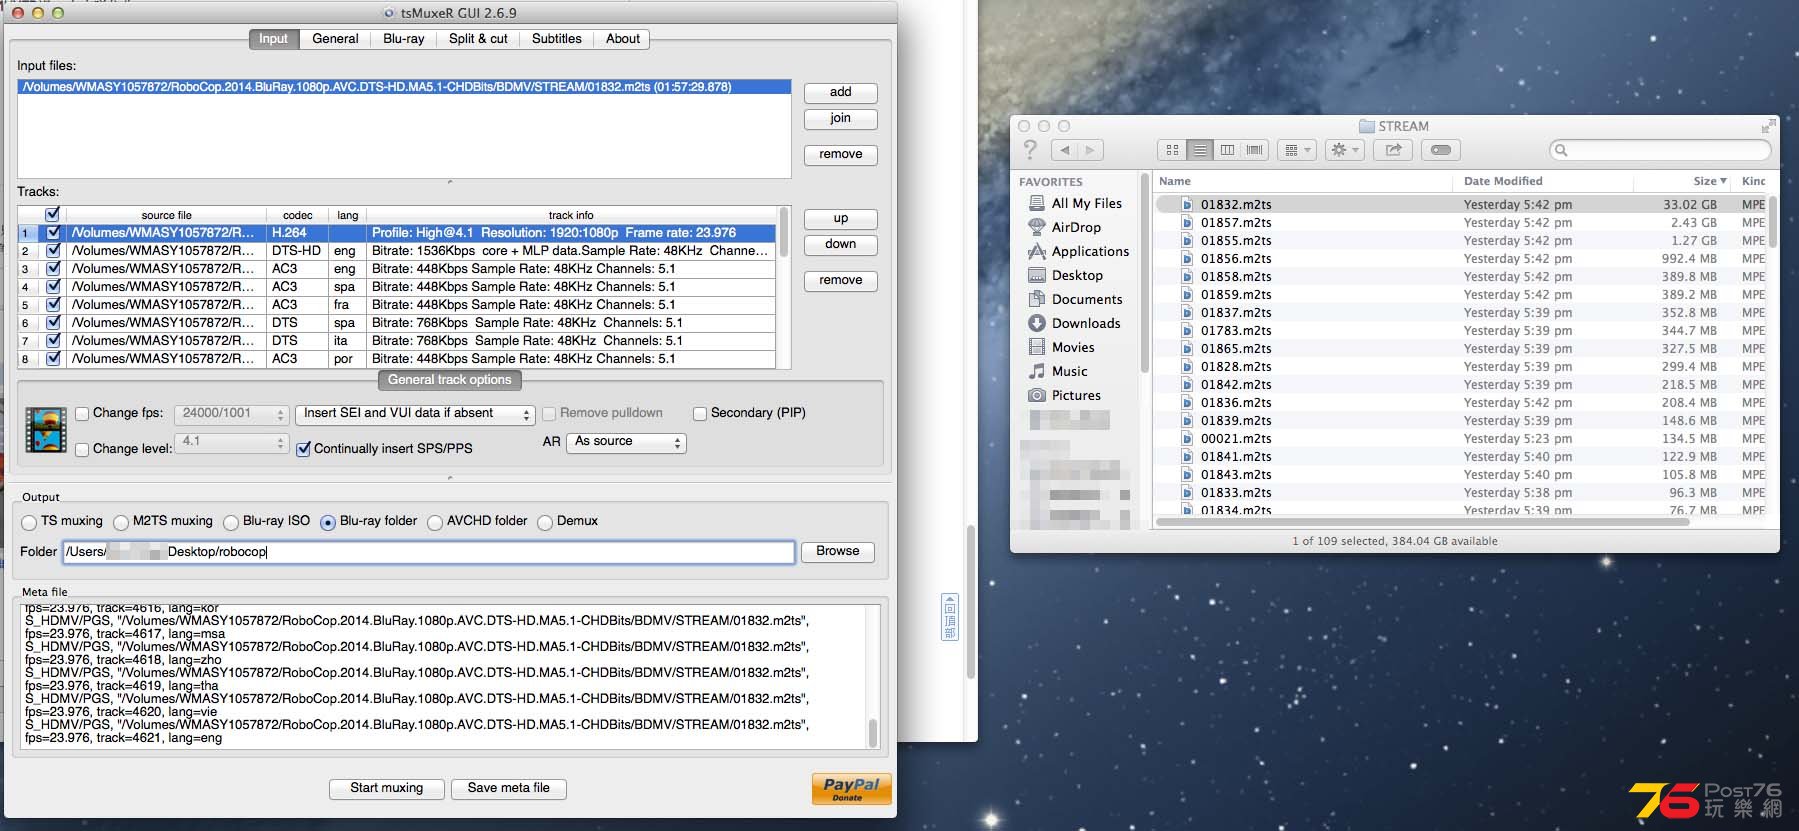Click the join button
The image size is (1799, 831).
point(841,119)
